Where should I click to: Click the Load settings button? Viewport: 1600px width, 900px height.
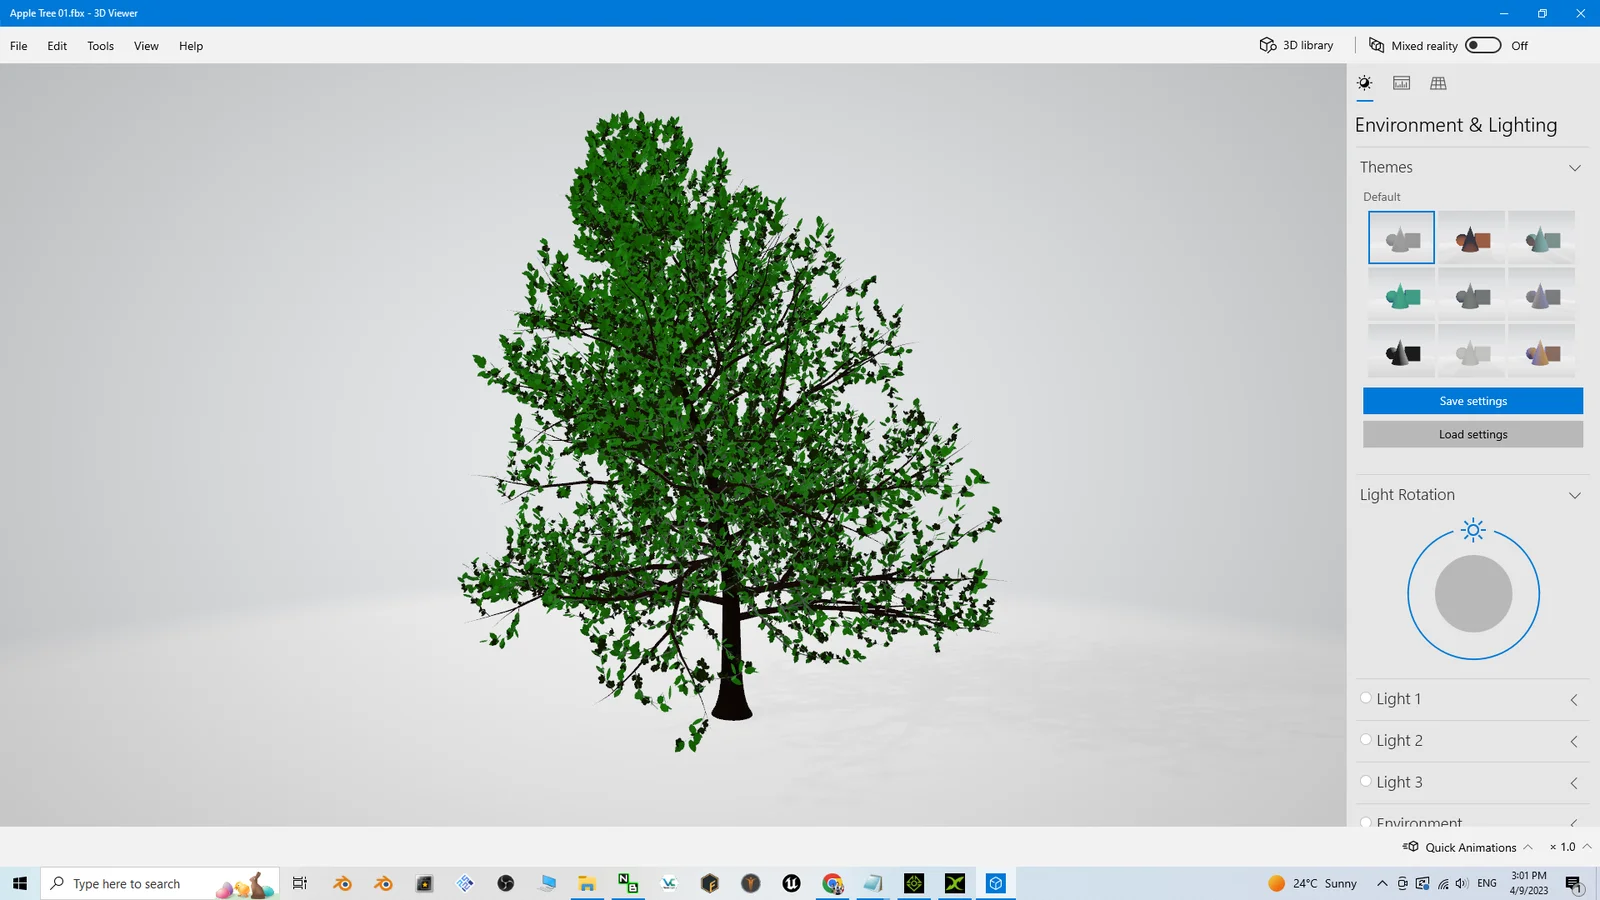point(1472,433)
